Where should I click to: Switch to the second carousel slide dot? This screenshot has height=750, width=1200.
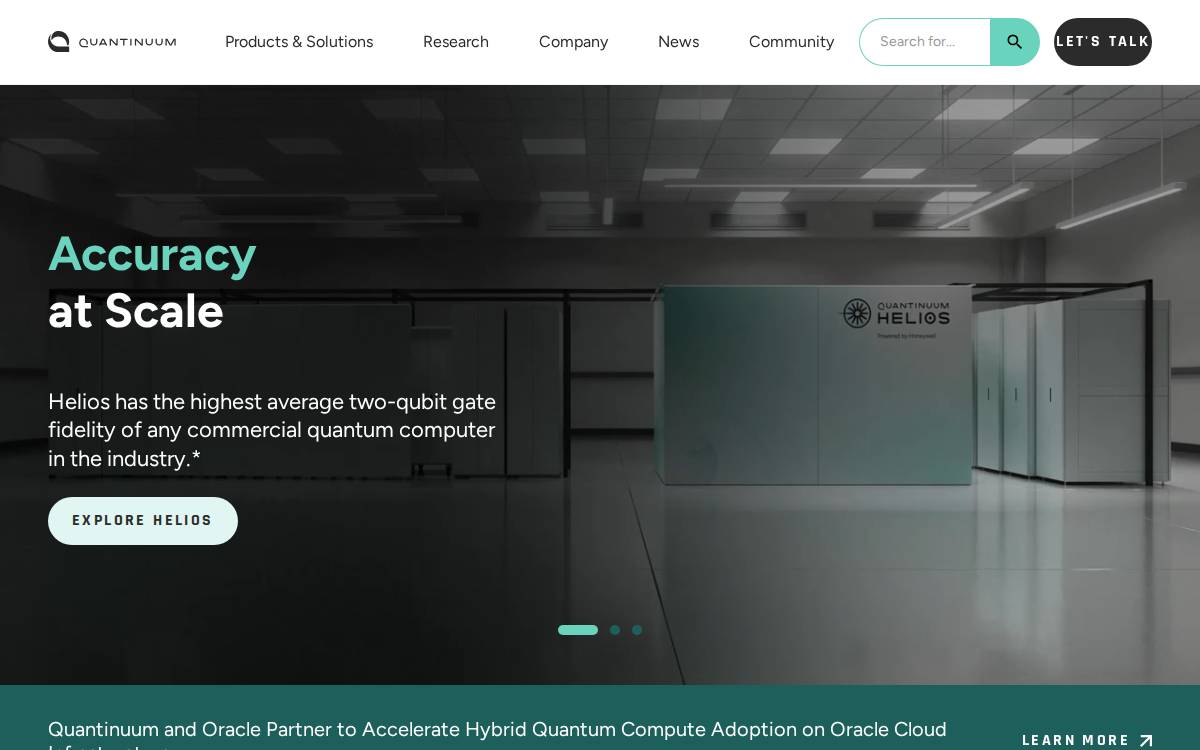pyautogui.click(x=615, y=630)
